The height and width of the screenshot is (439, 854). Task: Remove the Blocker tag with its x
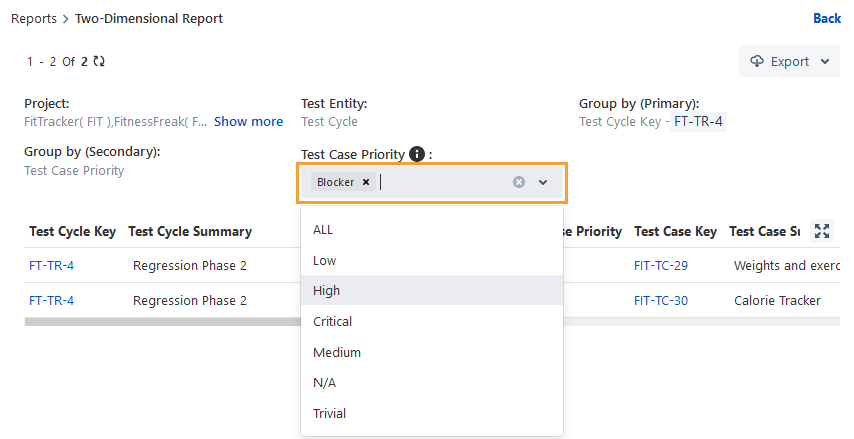pos(366,182)
